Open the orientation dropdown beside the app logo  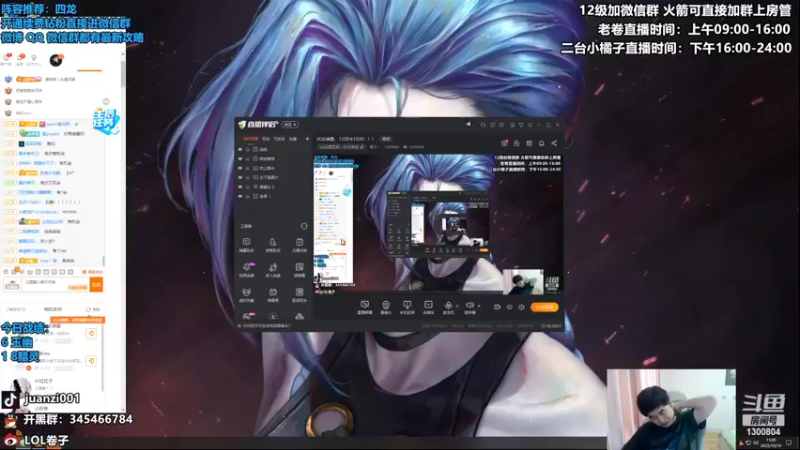tap(290, 124)
